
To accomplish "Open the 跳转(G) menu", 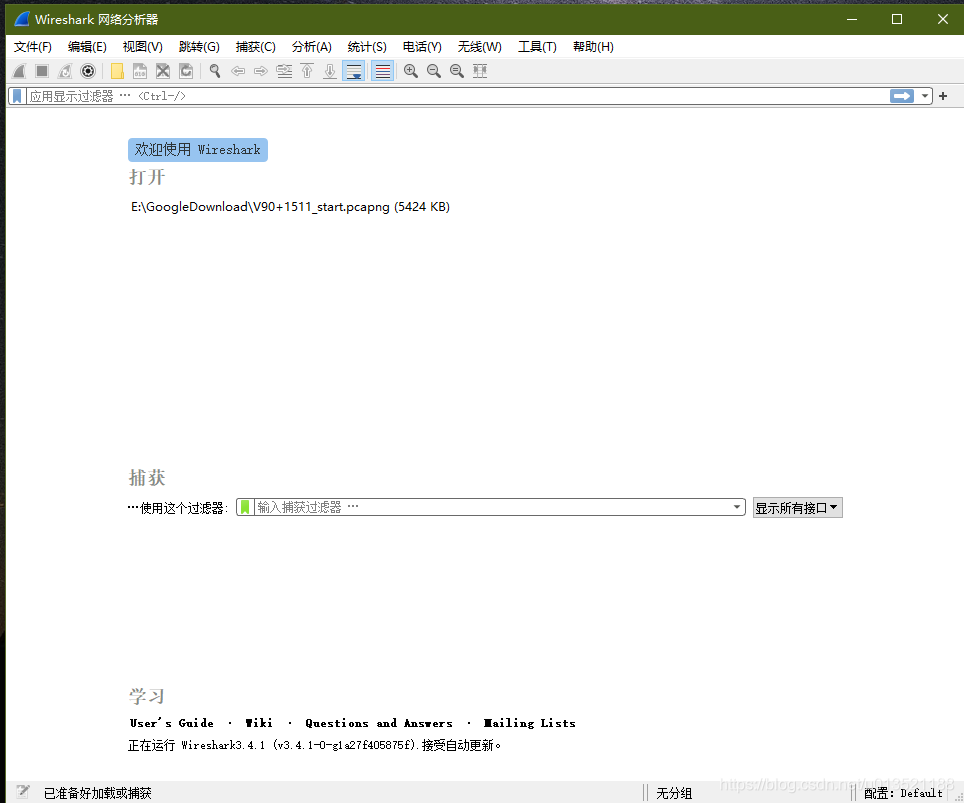I will click(199, 47).
